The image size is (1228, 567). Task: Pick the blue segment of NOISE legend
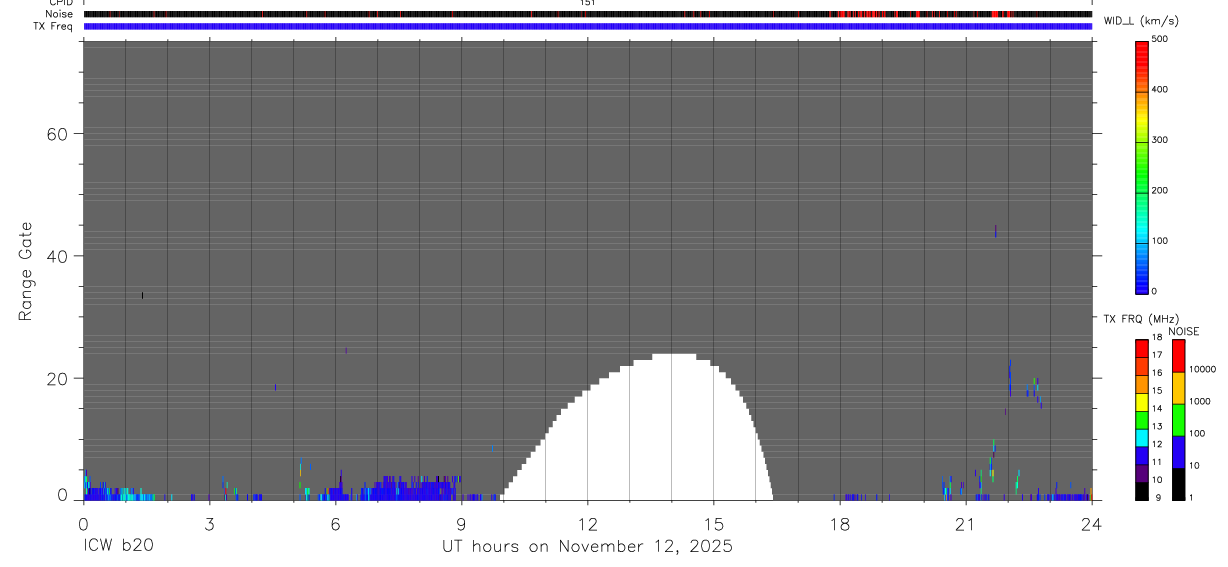tap(1179, 452)
